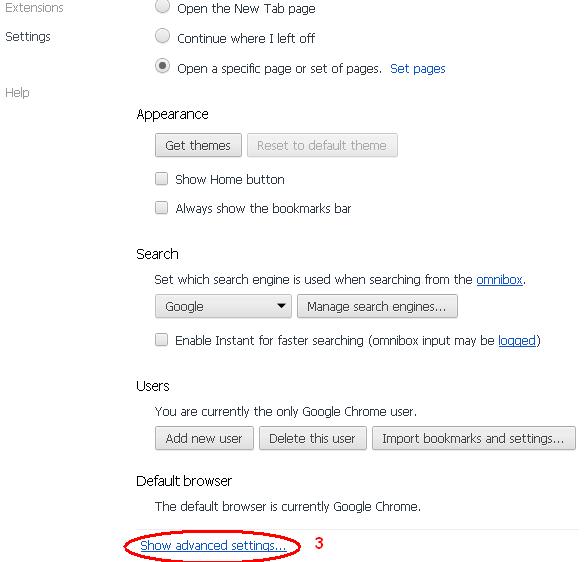This screenshot has height=562, width=588.
Task: Open Help in the sidebar
Action: pyautogui.click(x=17, y=93)
